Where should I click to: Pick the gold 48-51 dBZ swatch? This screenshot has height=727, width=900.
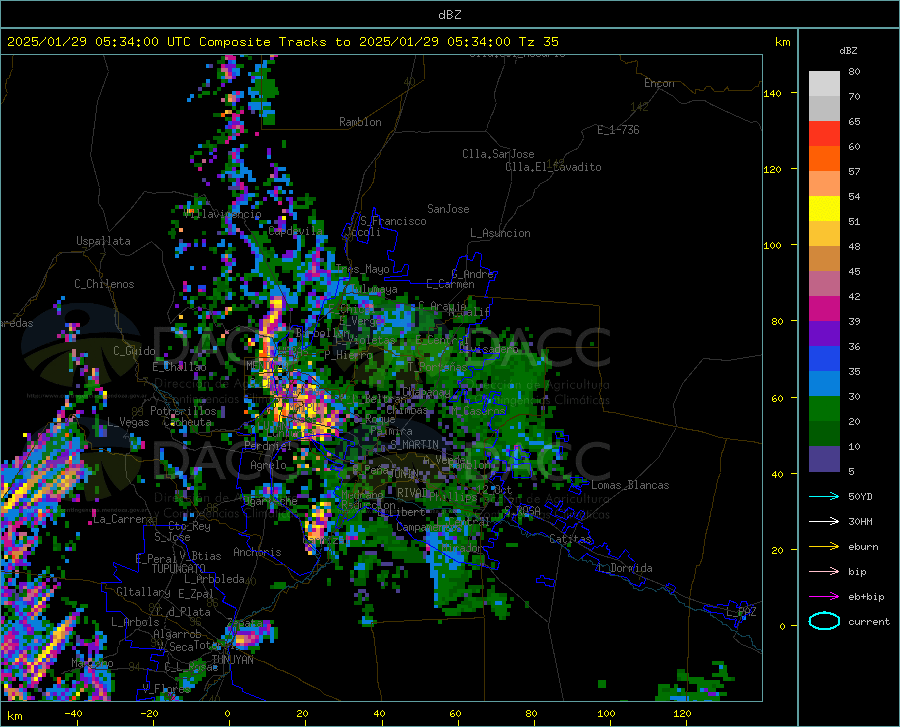(x=824, y=234)
